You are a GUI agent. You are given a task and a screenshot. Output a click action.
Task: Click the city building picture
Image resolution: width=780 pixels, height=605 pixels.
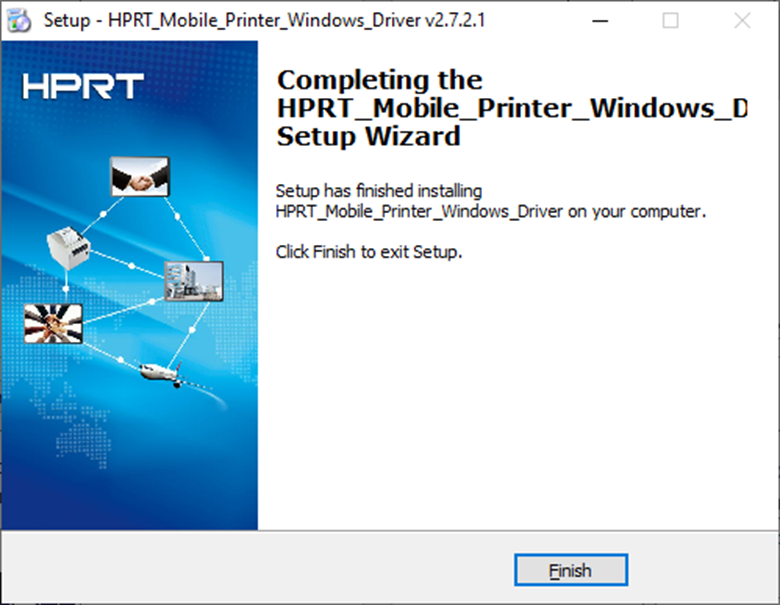click(x=193, y=281)
